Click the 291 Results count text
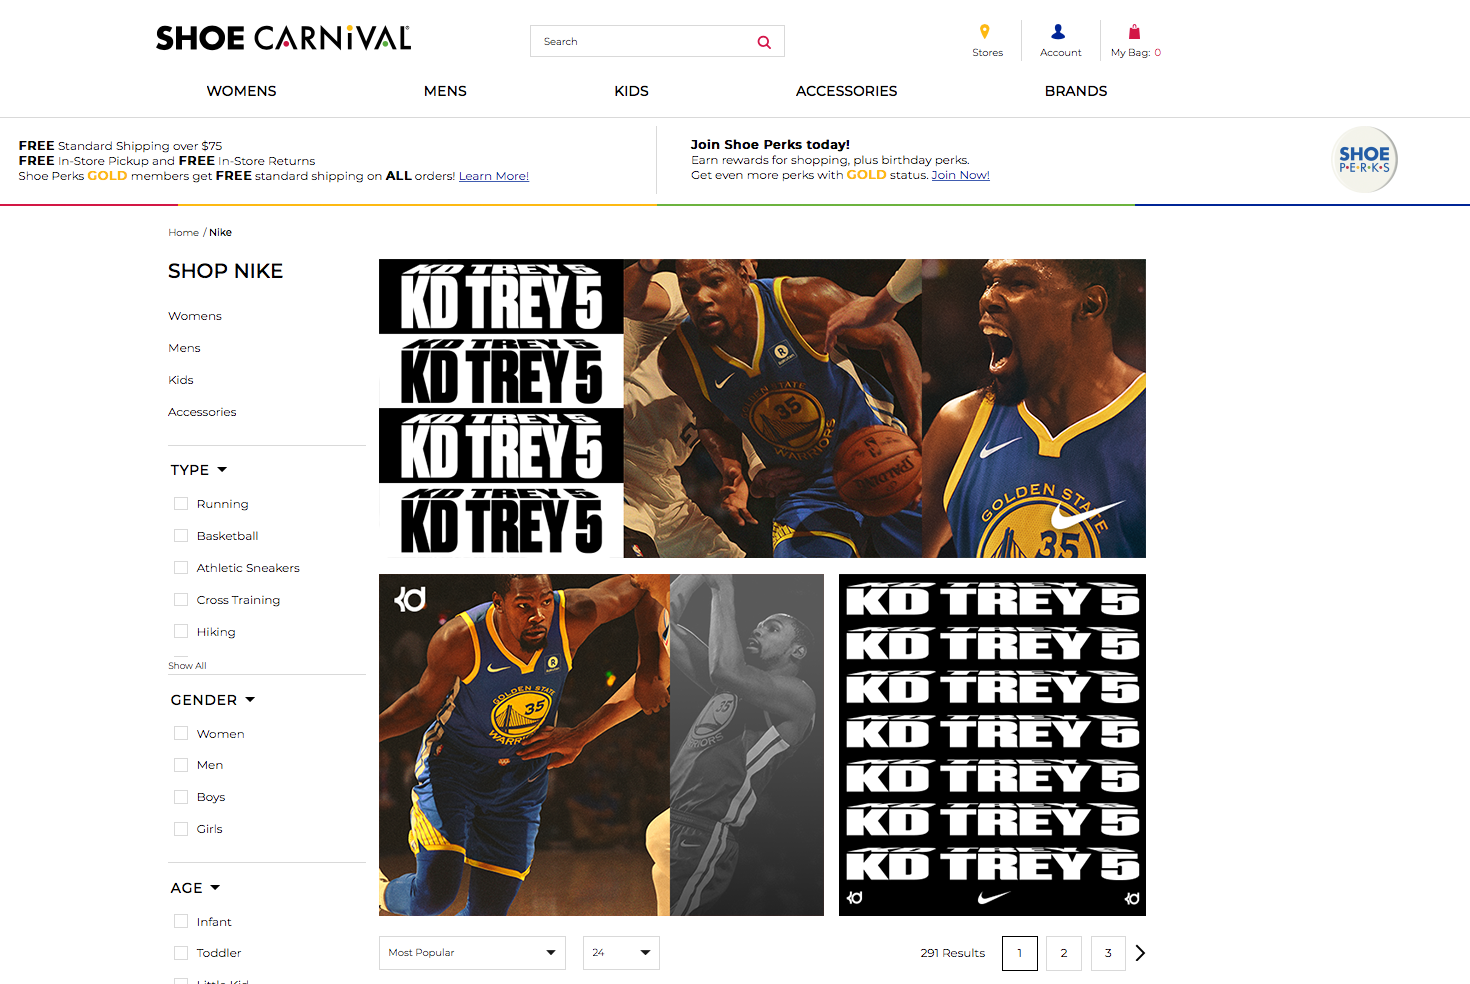This screenshot has height=984, width=1470. (x=953, y=953)
